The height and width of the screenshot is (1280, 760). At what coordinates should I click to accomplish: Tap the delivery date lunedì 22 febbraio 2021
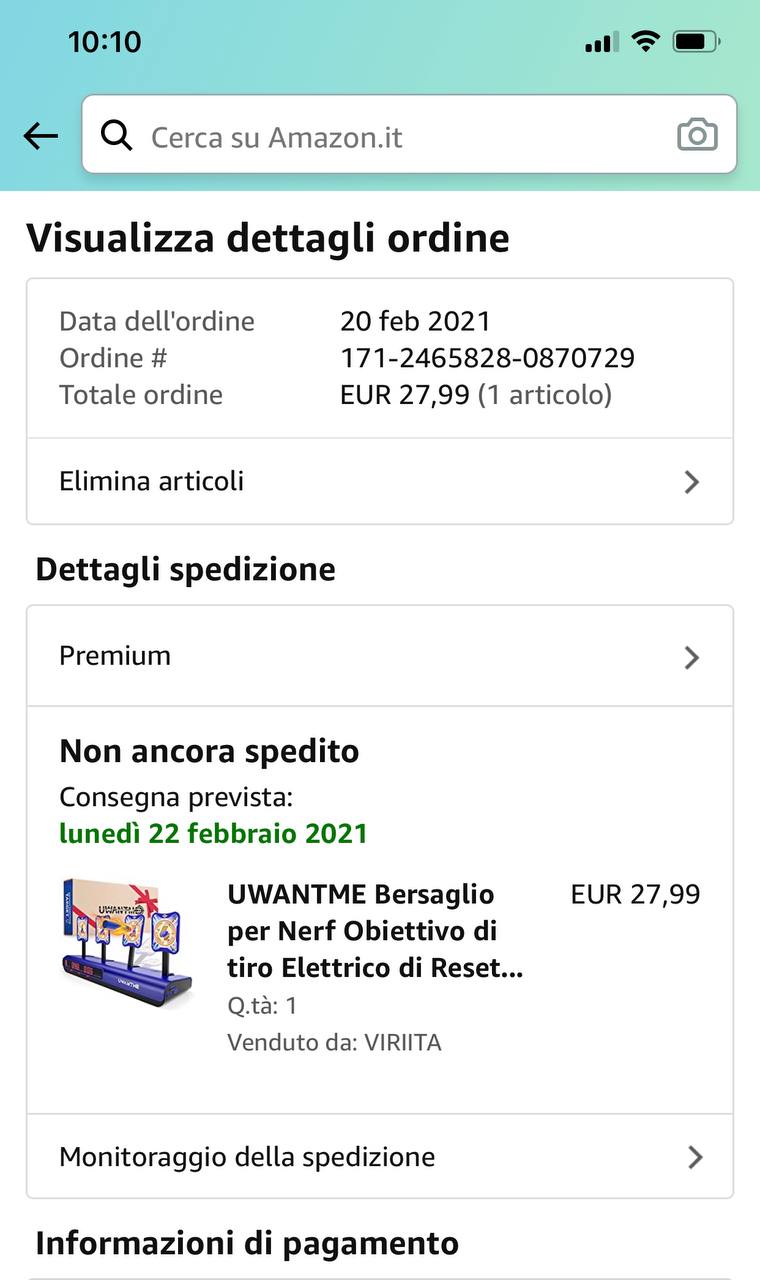pos(213,833)
